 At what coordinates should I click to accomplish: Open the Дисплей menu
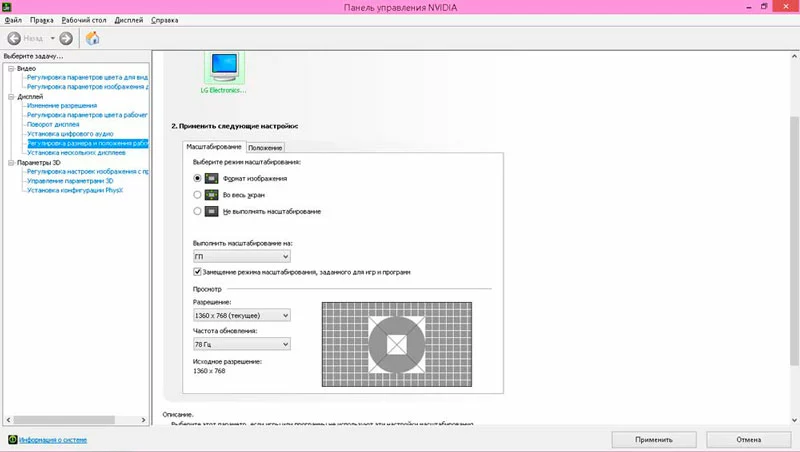pos(129,20)
